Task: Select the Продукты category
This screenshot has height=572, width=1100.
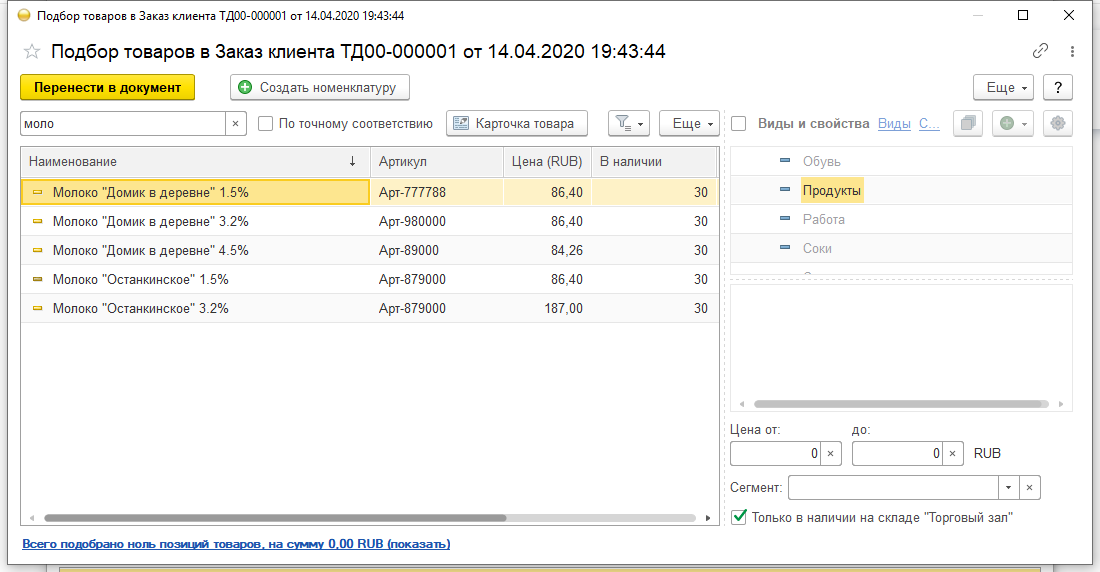Action: click(x=832, y=190)
